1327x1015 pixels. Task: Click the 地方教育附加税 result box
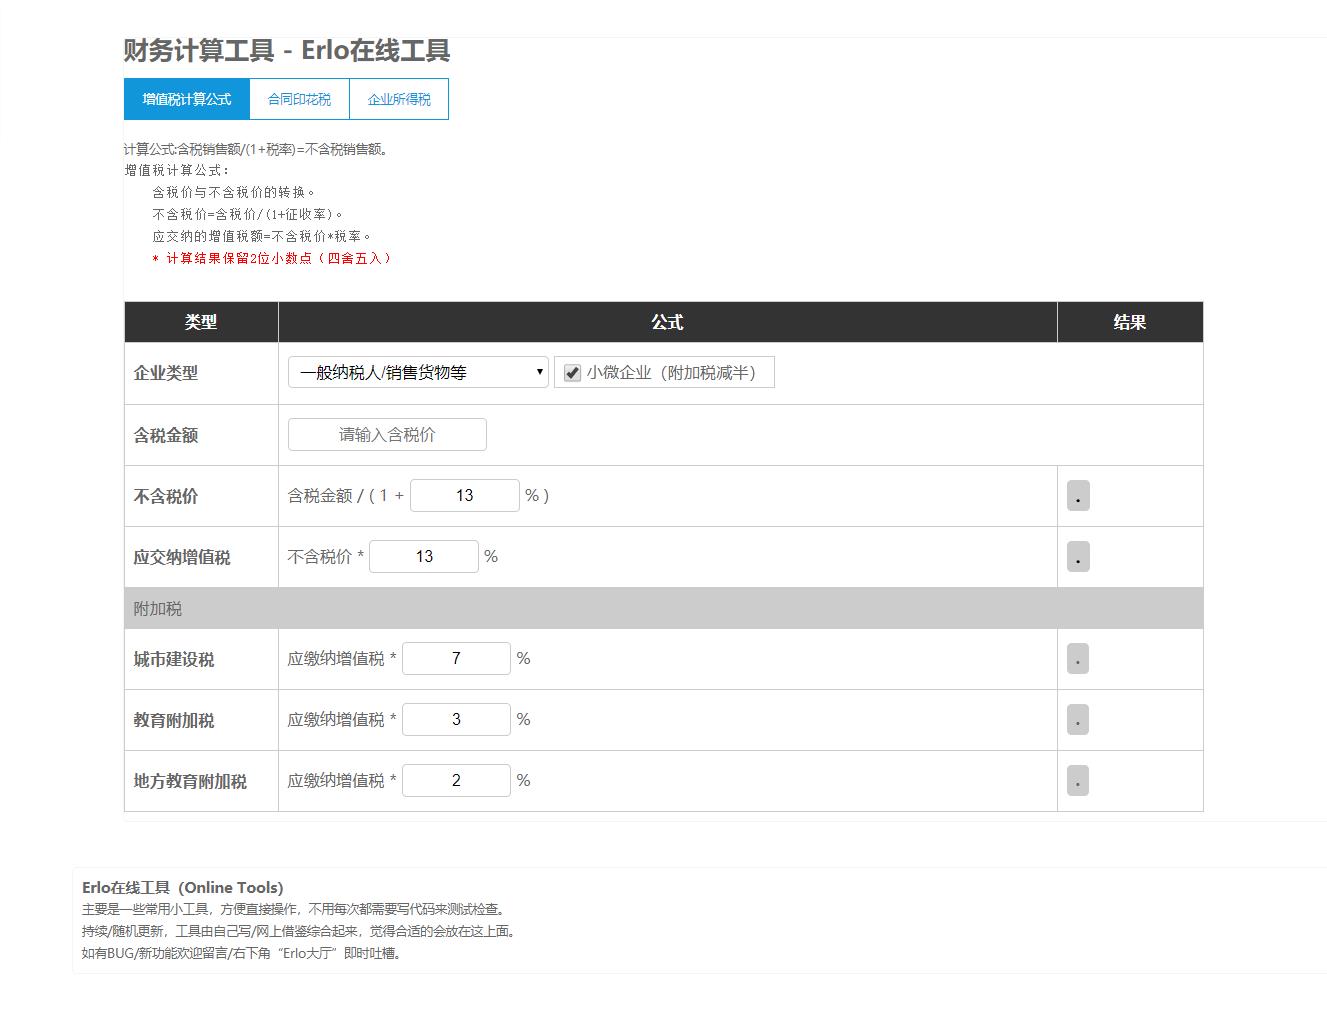point(1078,781)
